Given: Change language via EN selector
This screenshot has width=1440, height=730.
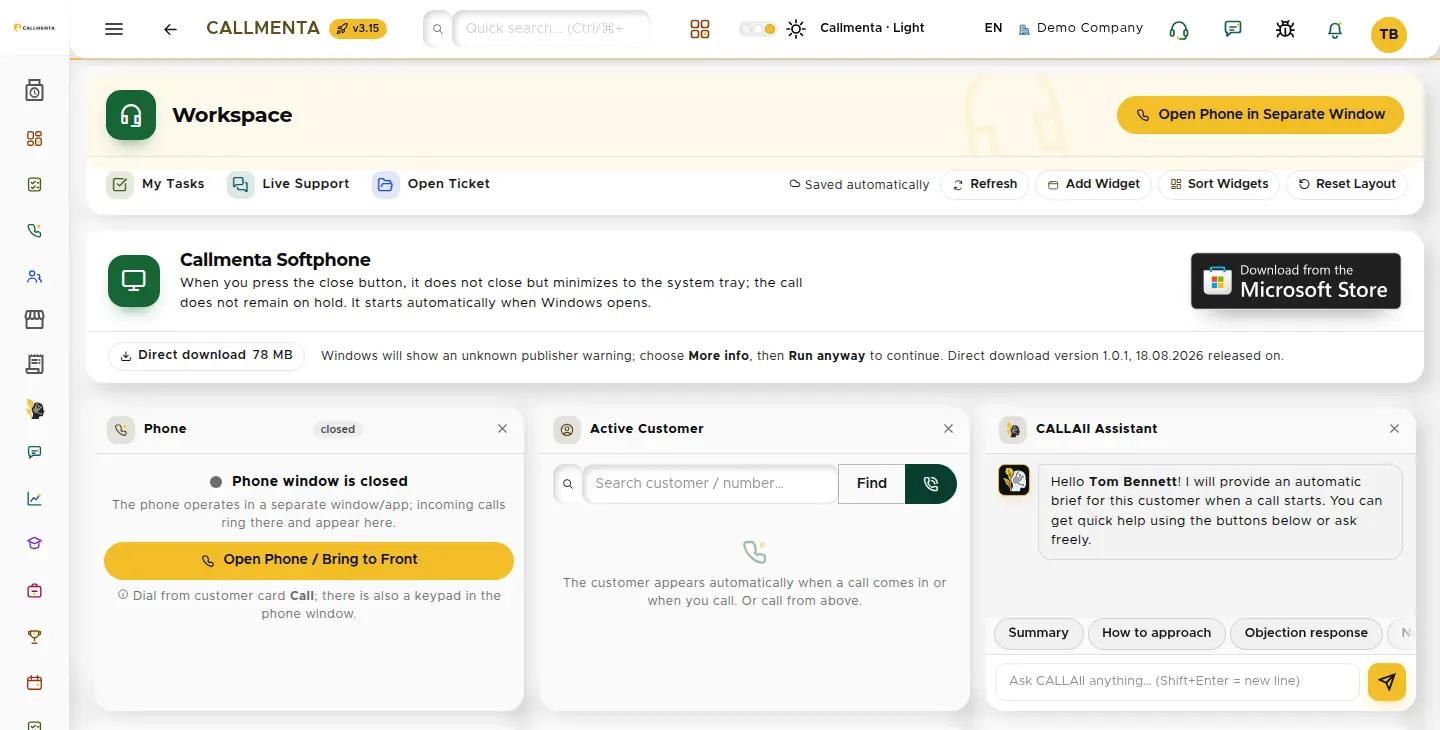Looking at the screenshot, I should 993,28.
